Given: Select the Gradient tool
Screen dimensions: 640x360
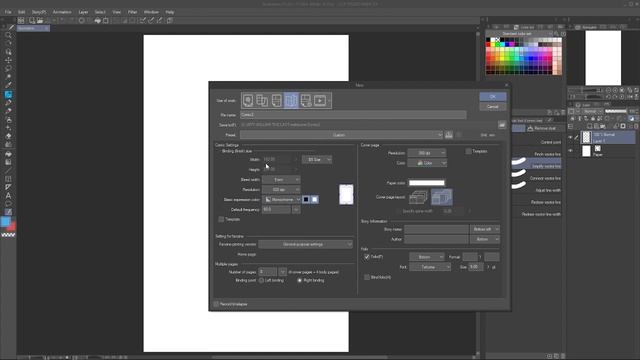Looking at the screenshot, I should pos(8,162).
